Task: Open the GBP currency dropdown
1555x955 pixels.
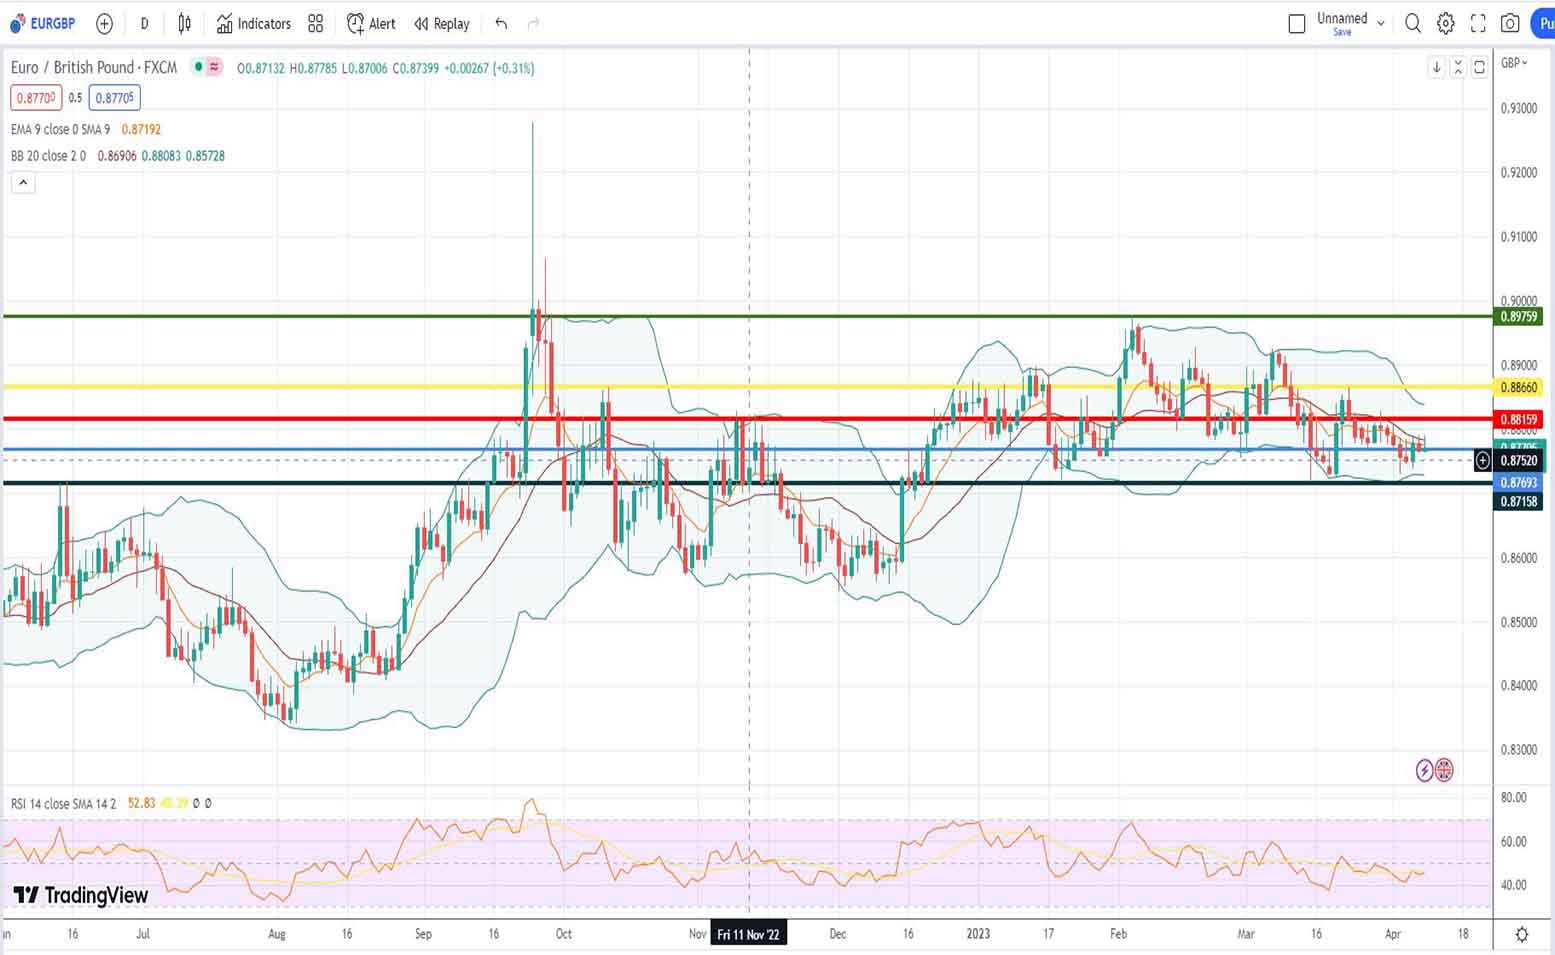Action: point(1514,63)
